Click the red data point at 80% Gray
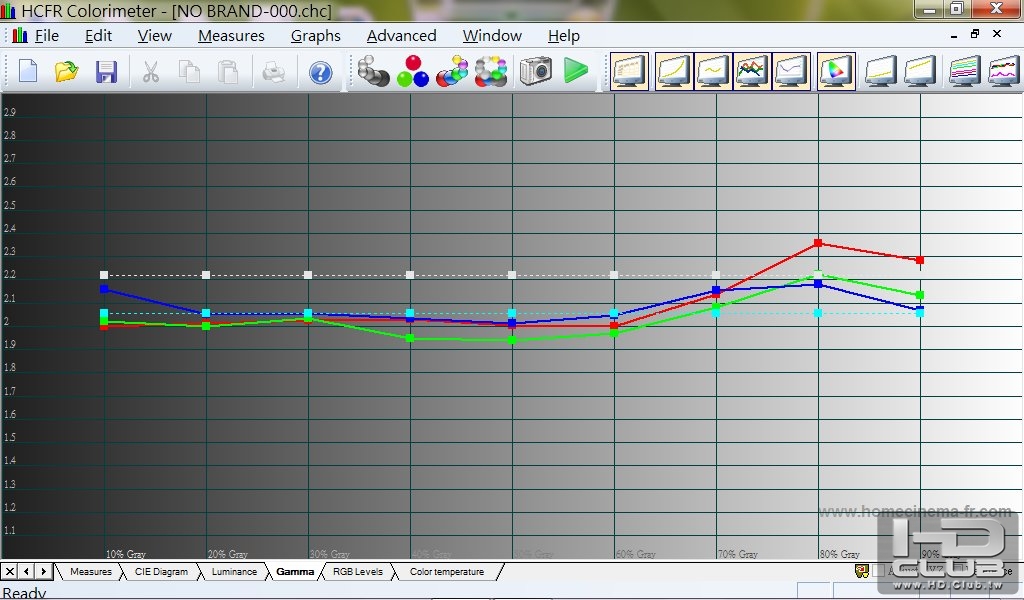 pos(818,243)
